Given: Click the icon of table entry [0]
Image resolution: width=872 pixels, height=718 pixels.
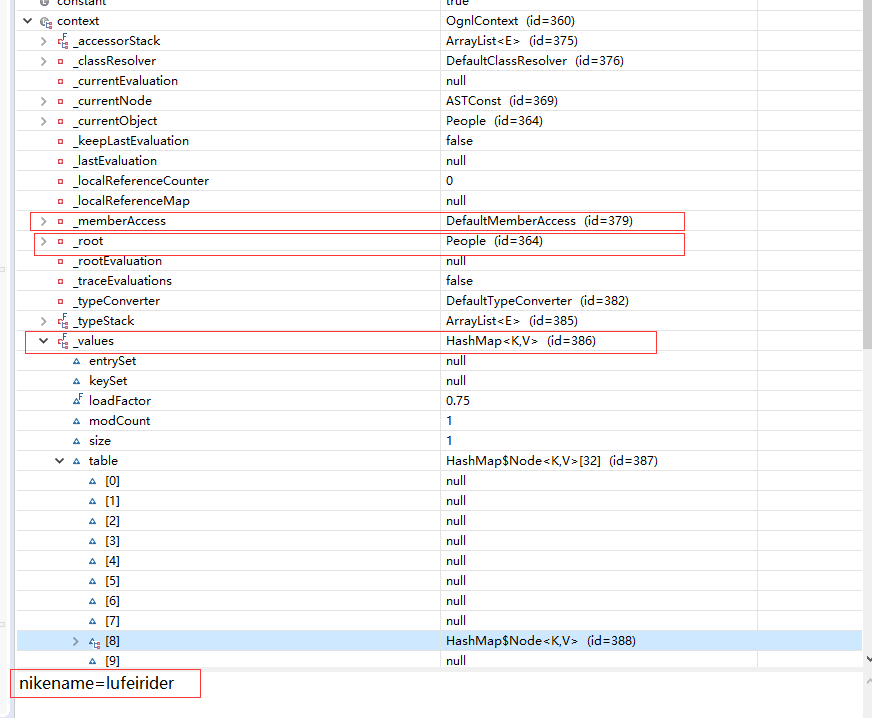Looking at the screenshot, I should tap(93, 482).
